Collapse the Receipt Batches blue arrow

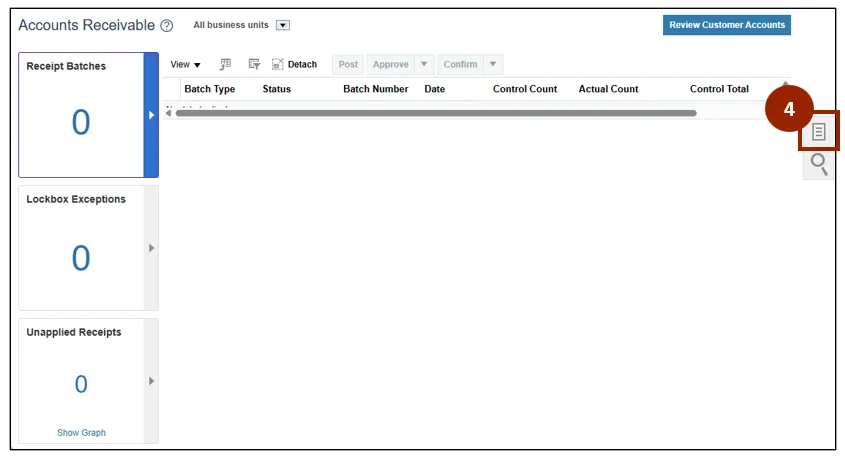click(x=151, y=115)
